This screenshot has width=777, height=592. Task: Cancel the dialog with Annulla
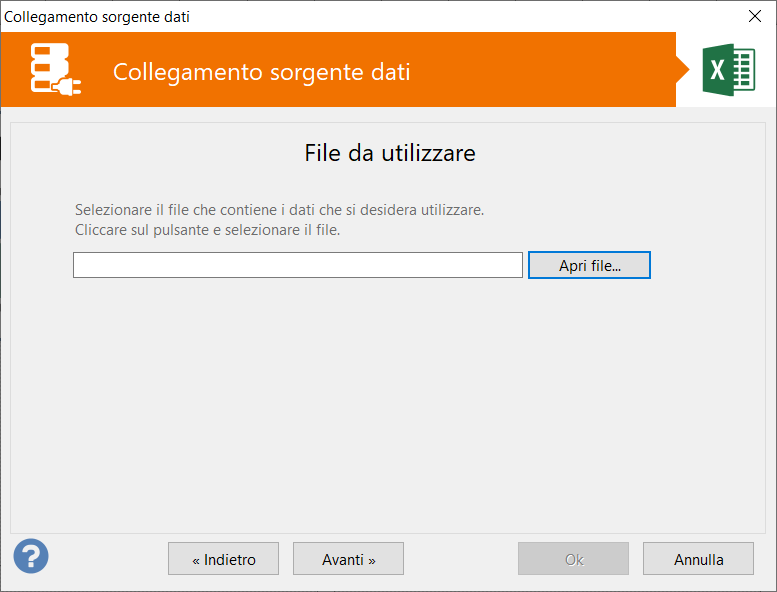pos(698,559)
